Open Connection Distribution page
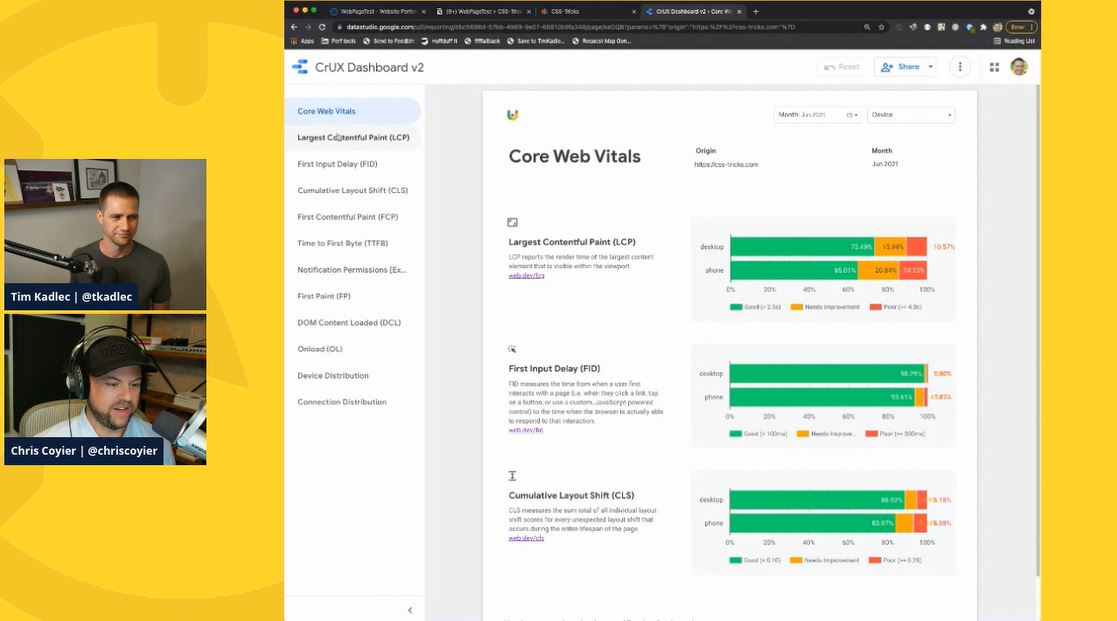 (x=353, y=402)
